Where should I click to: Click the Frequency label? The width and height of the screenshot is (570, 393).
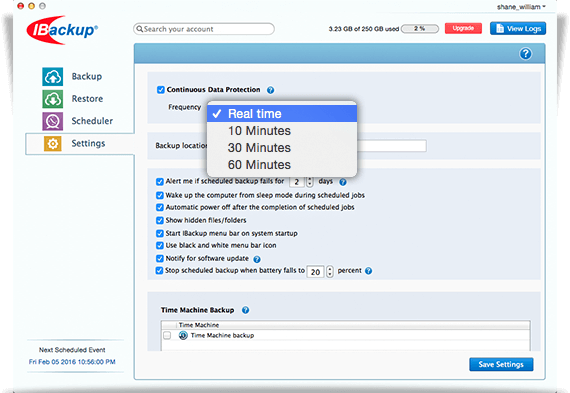[185, 107]
